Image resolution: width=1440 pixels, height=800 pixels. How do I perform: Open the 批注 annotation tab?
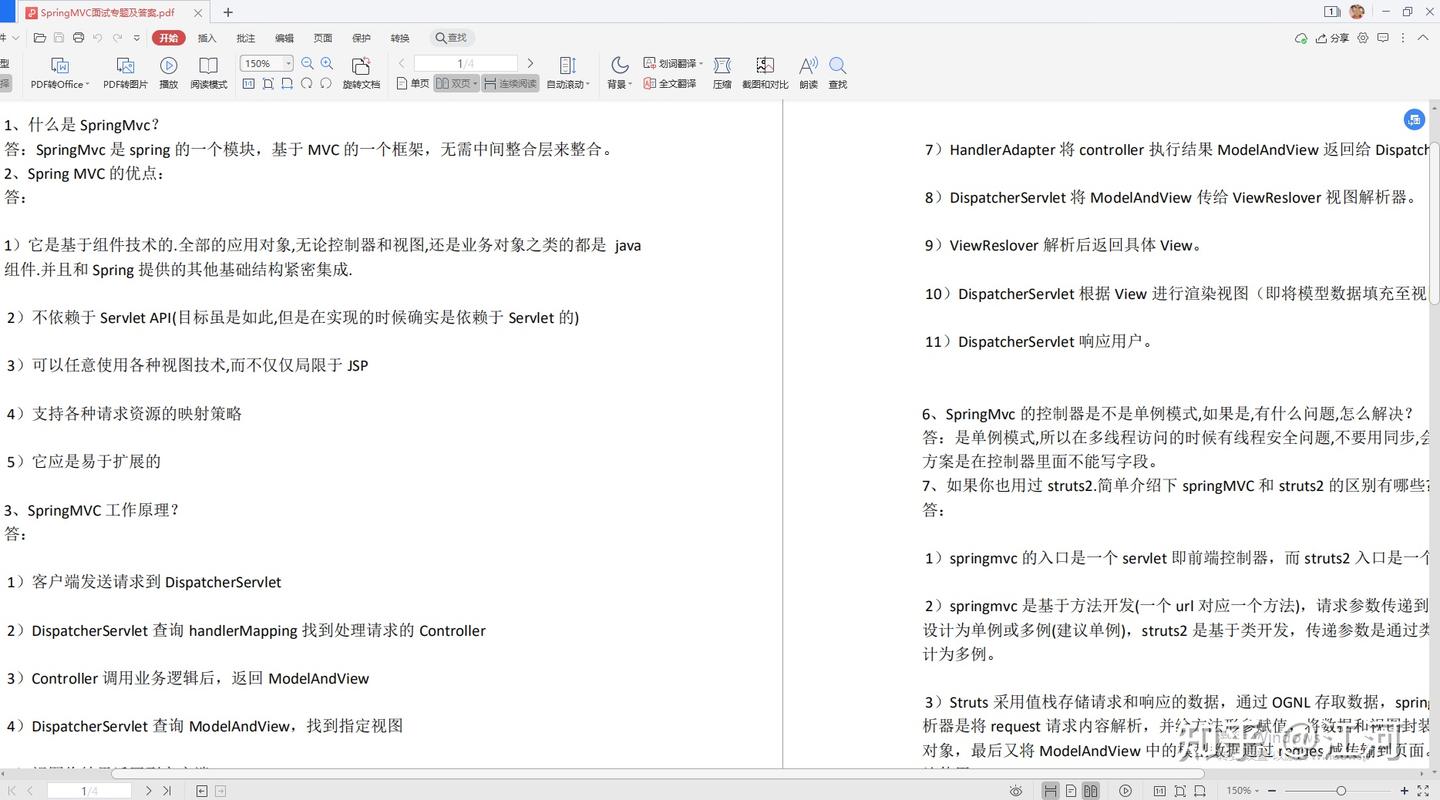pyautogui.click(x=245, y=37)
